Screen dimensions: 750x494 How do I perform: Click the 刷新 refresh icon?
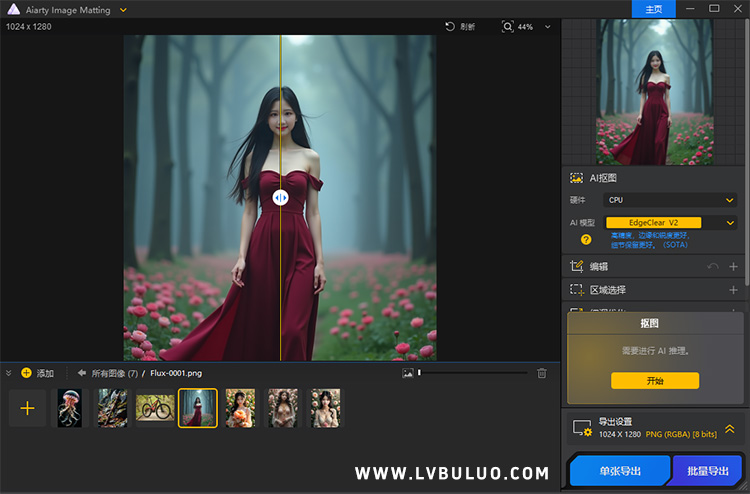tap(450, 26)
